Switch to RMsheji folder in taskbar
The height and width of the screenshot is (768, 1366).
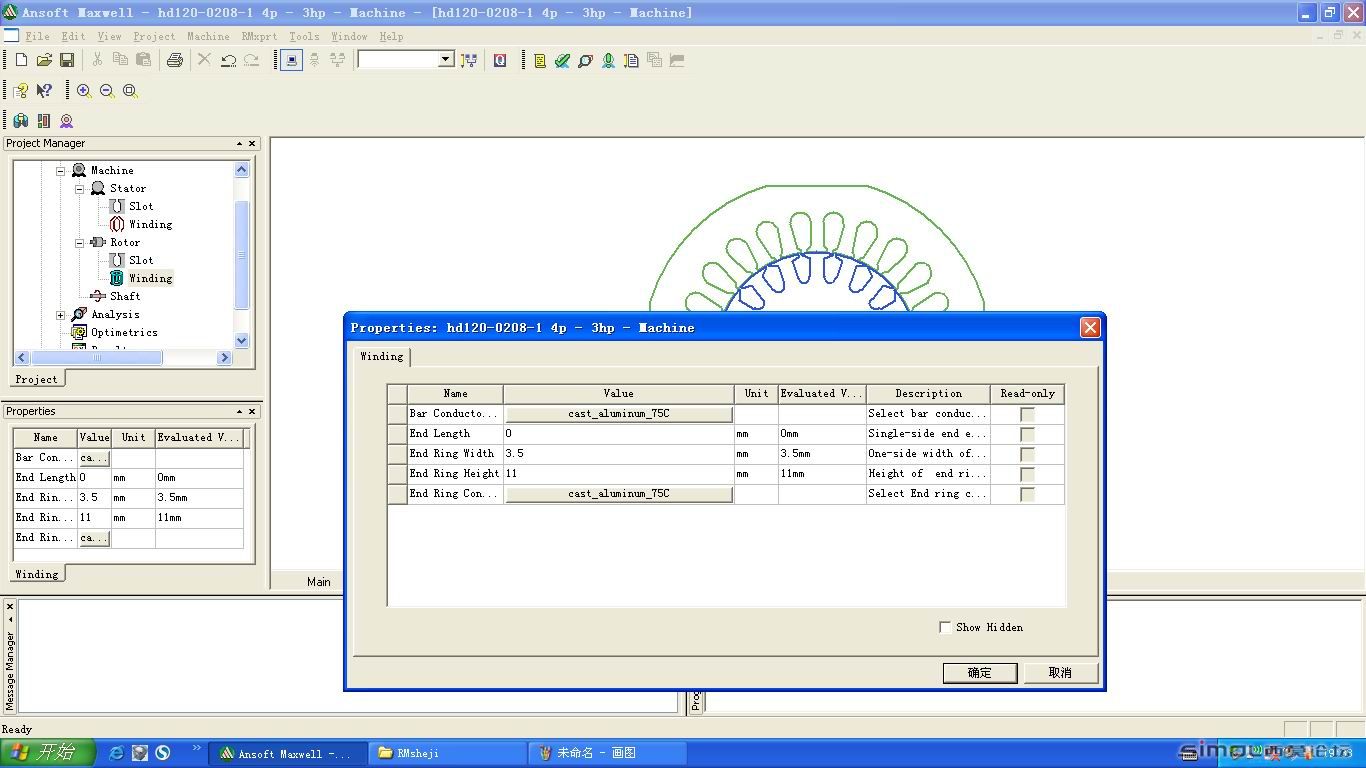click(447, 753)
